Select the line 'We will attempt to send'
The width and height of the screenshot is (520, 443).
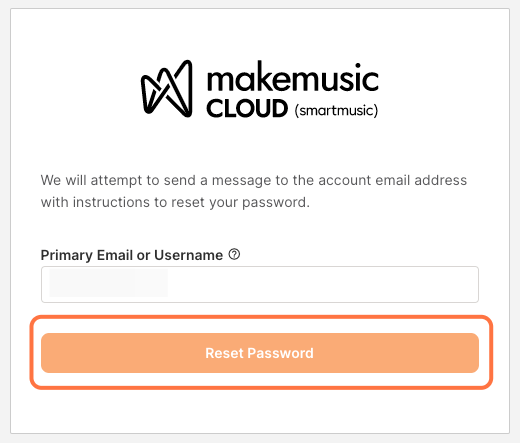click(254, 180)
